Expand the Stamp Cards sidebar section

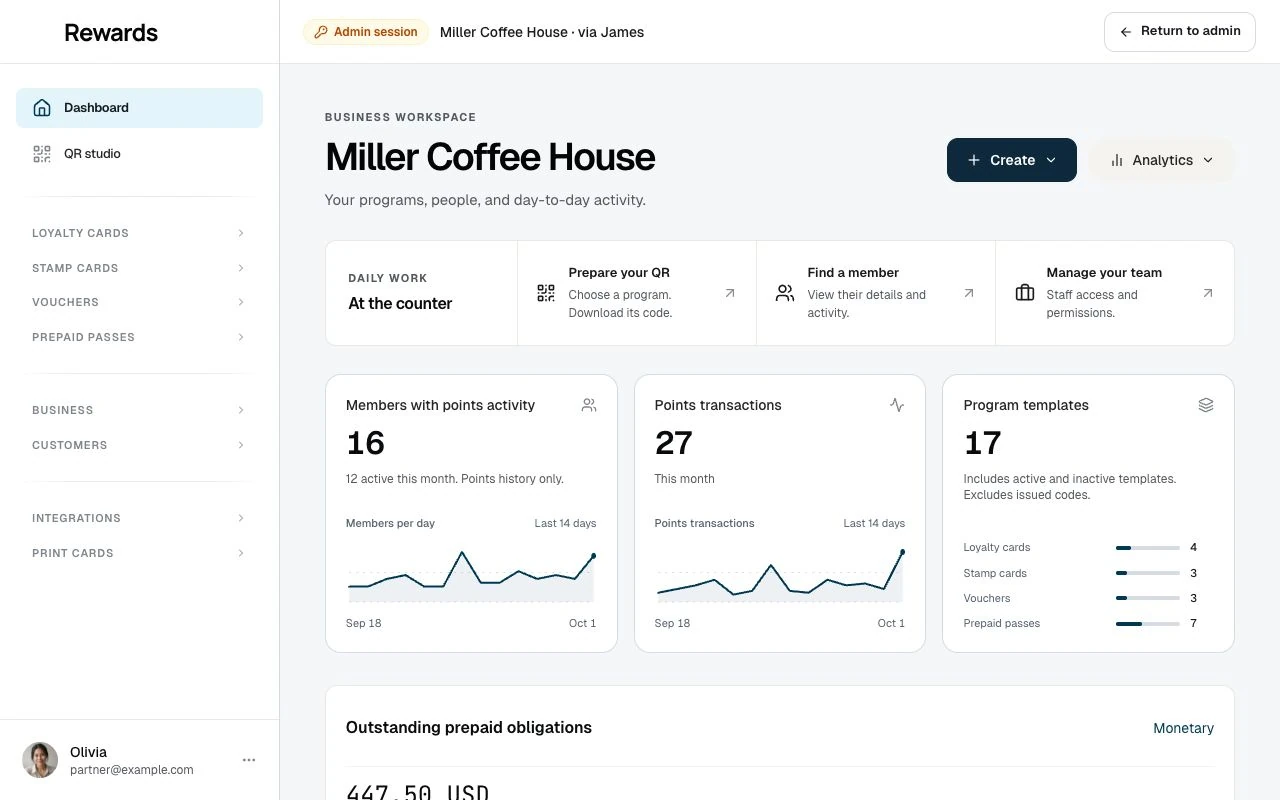tap(139, 268)
